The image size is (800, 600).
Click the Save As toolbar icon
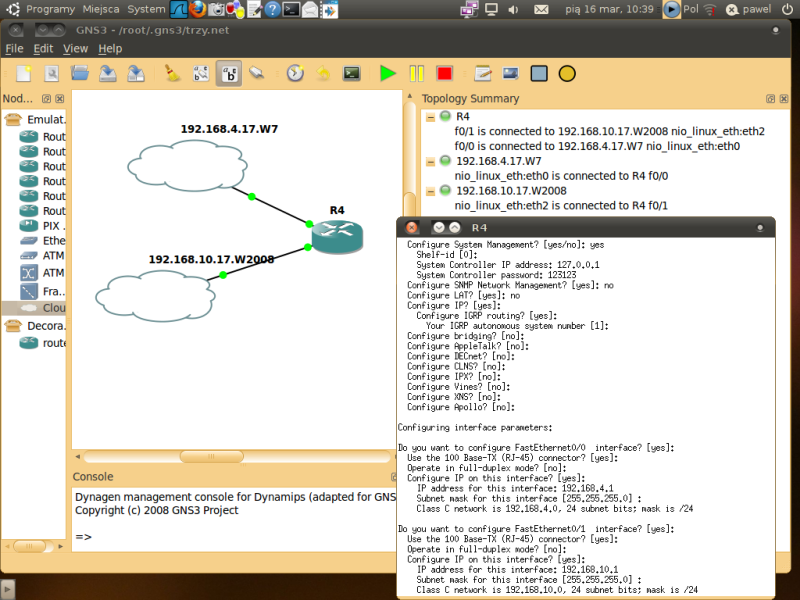click(x=136, y=73)
